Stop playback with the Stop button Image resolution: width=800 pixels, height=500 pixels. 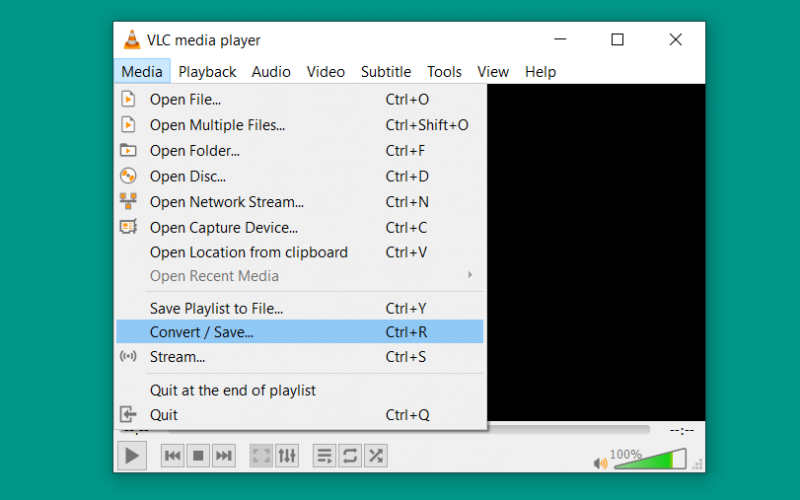point(198,456)
